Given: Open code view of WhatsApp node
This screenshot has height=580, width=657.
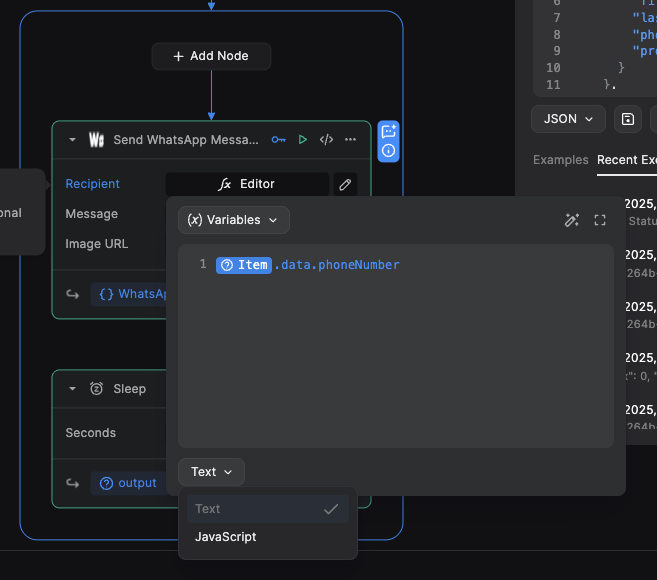Looking at the screenshot, I should [x=326, y=140].
